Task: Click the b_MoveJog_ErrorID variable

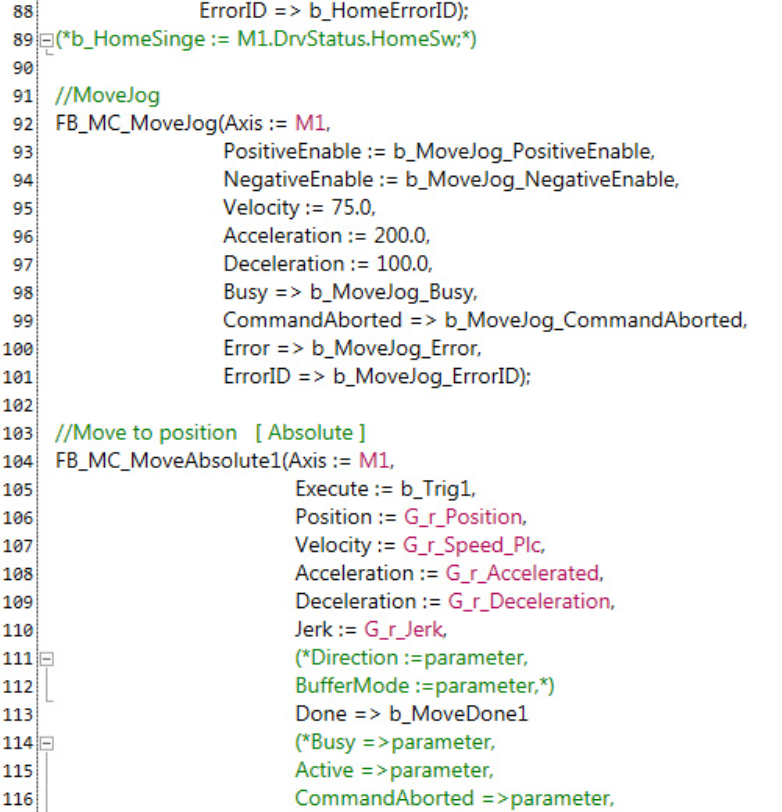Action: click(x=426, y=376)
